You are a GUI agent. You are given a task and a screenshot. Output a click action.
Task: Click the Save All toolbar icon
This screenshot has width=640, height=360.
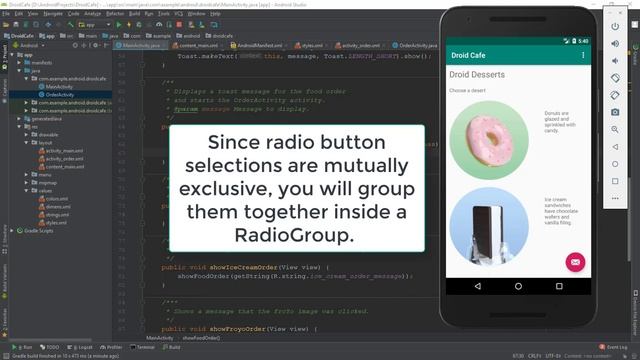point(16,25)
